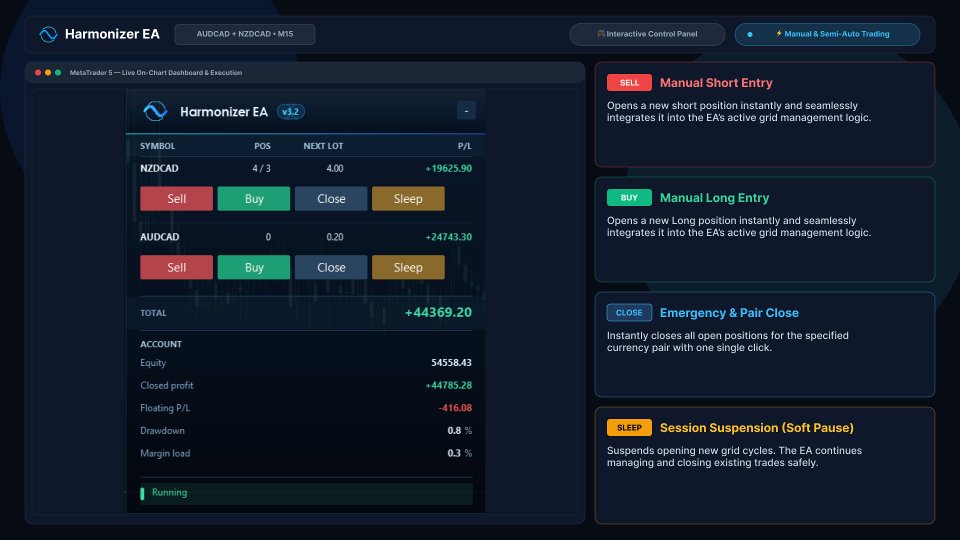Click the Manual Short Entry heading
This screenshot has height=540, width=960.
click(716, 83)
